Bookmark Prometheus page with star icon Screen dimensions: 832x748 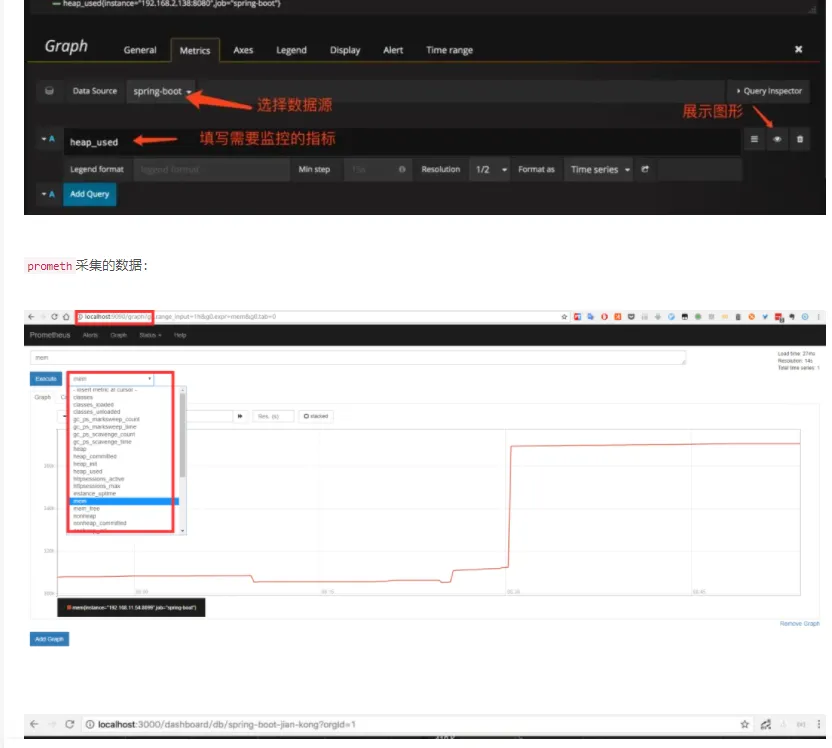[564, 317]
